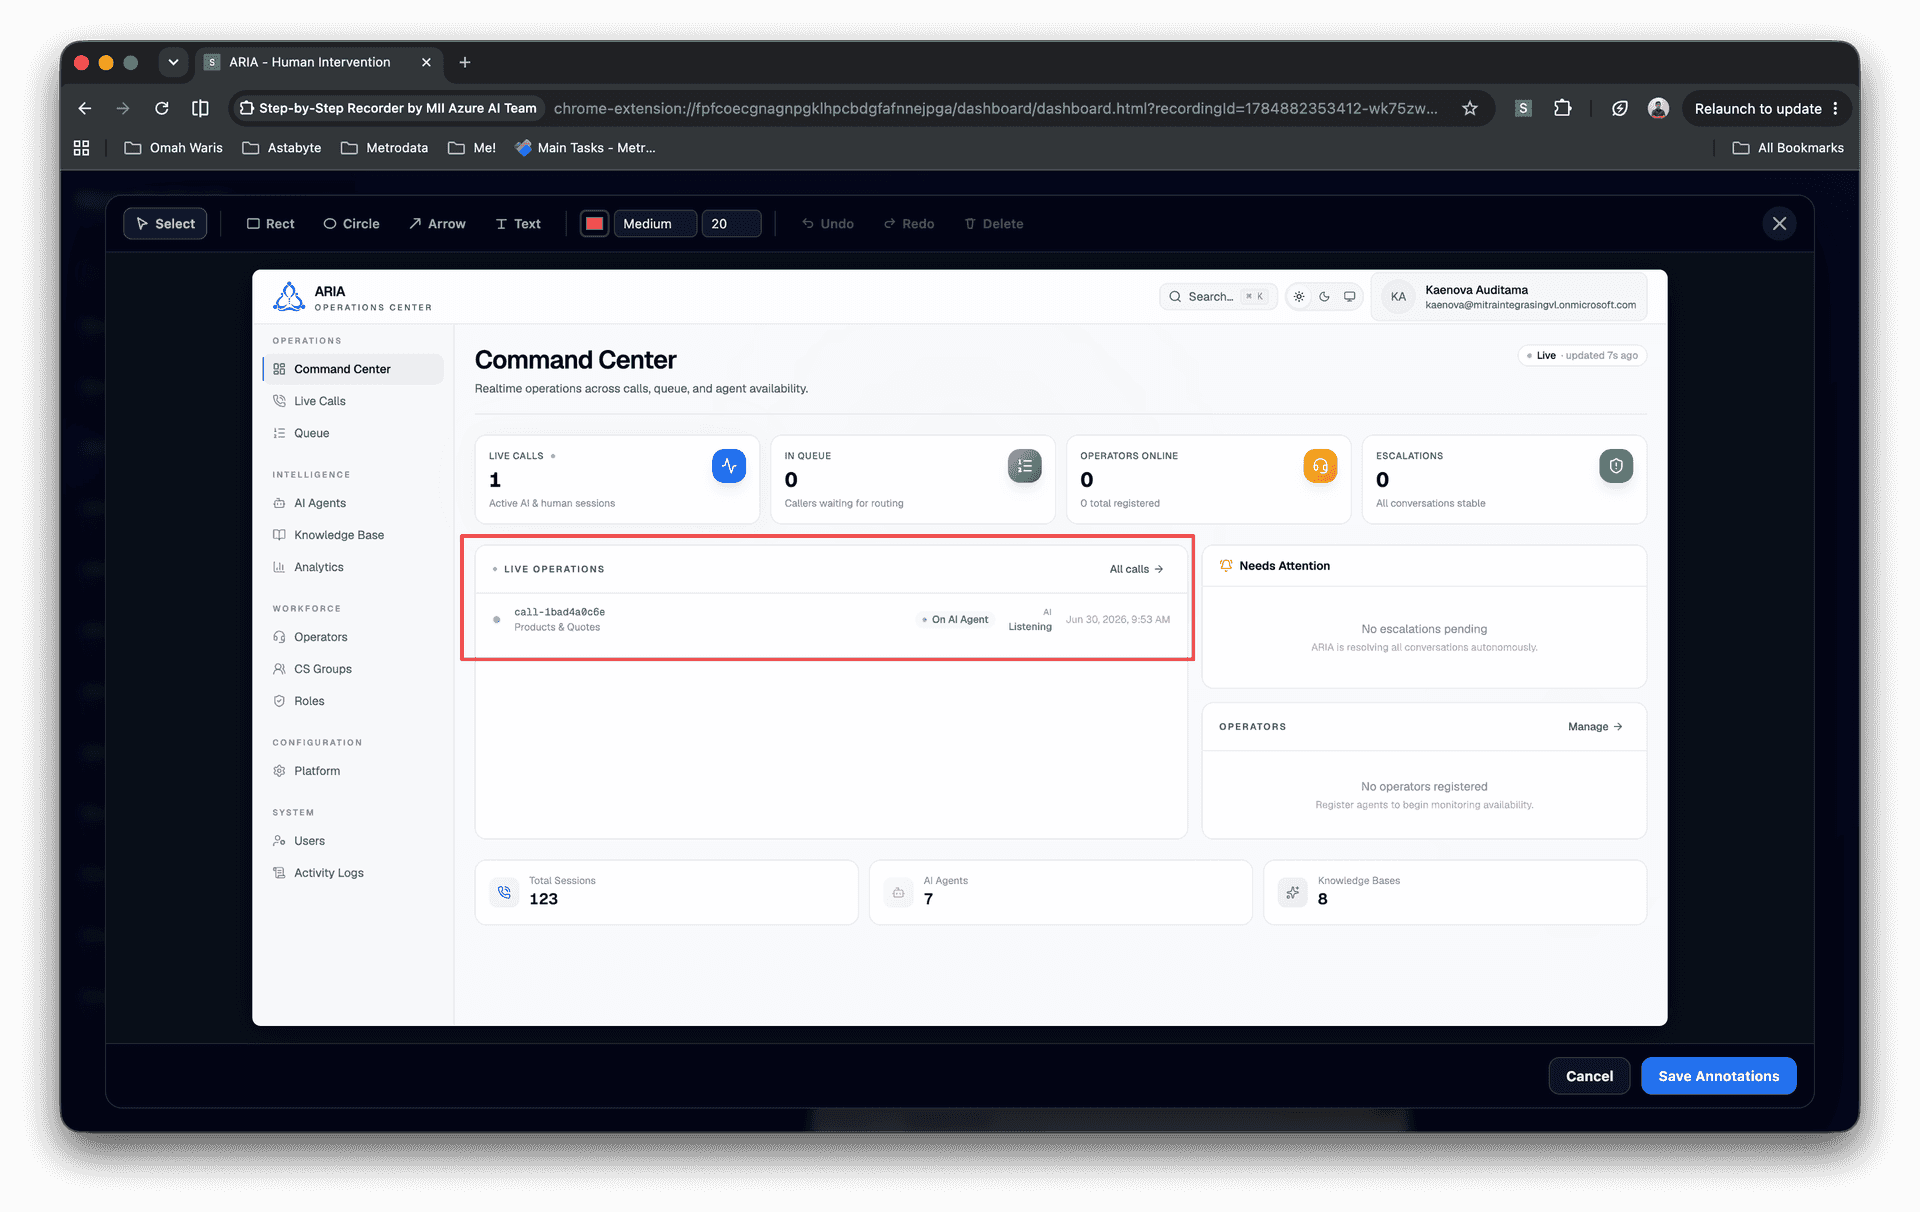Open Kaenova Auditama user profile
The image size is (1920, 1212).
1509,297
